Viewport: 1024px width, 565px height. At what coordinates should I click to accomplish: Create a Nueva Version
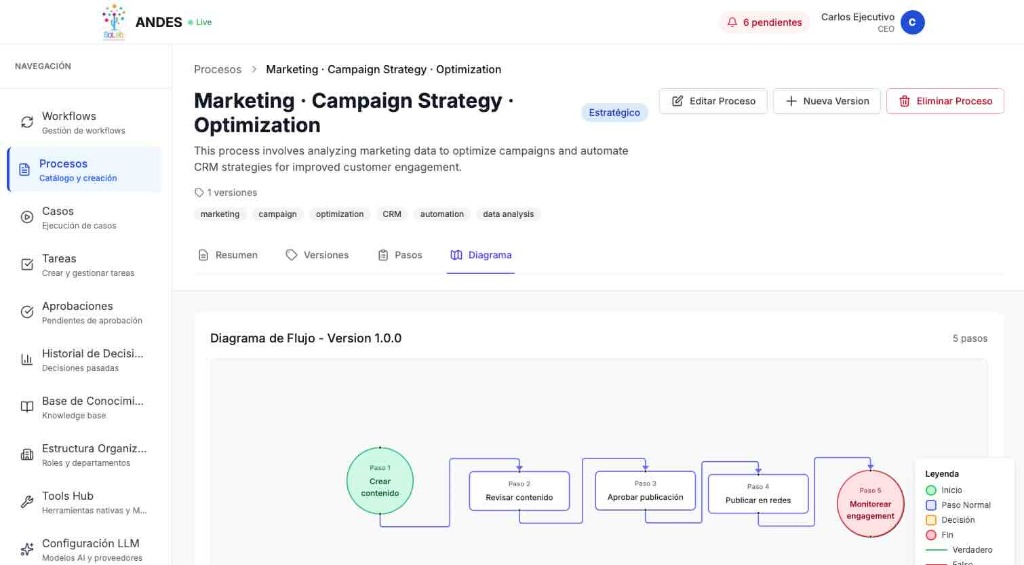(827, 101)
